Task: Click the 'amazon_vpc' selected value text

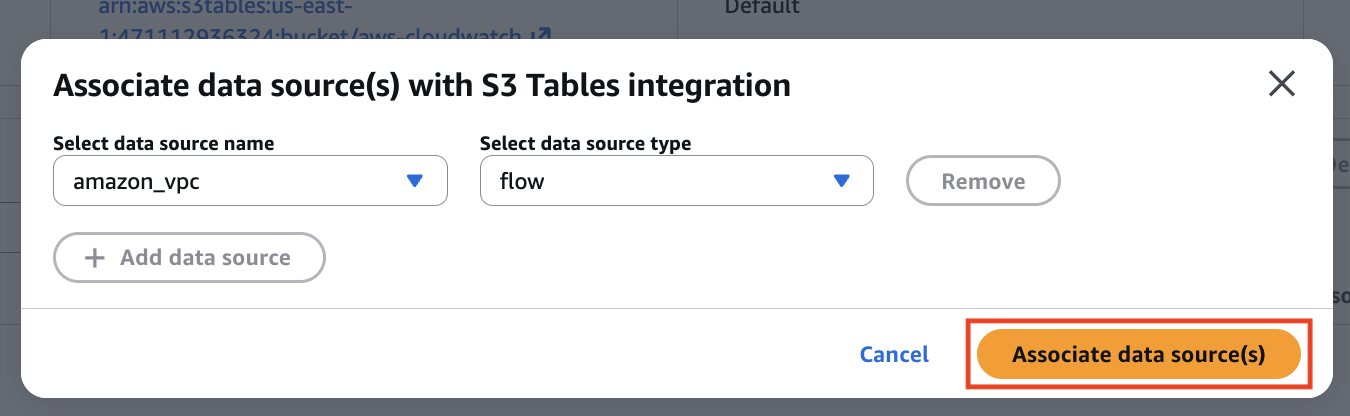Action: (130, 182)
